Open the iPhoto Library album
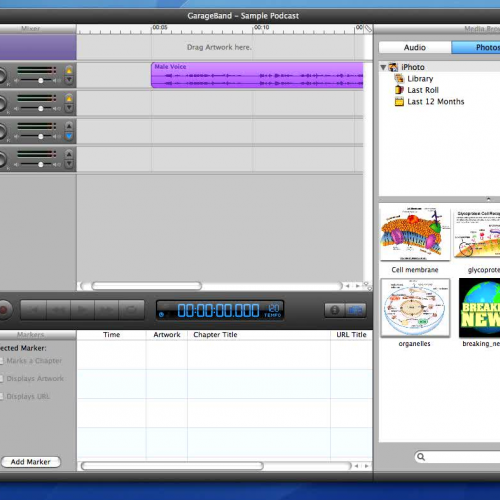This screenshot has height=500, width=500. pos(420,79)
